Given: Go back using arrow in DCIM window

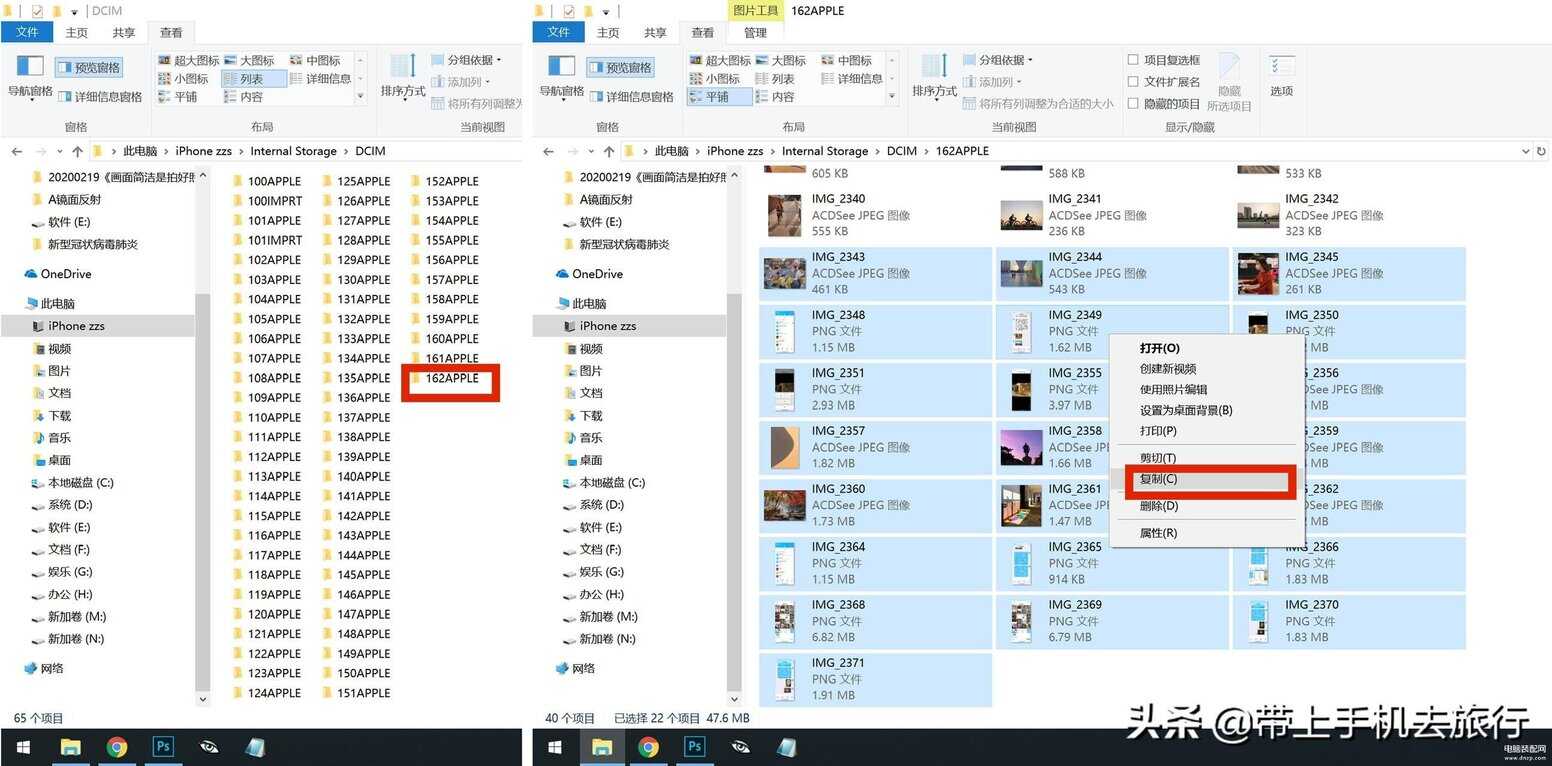Looking at the screenshot, I should [17, 151].
